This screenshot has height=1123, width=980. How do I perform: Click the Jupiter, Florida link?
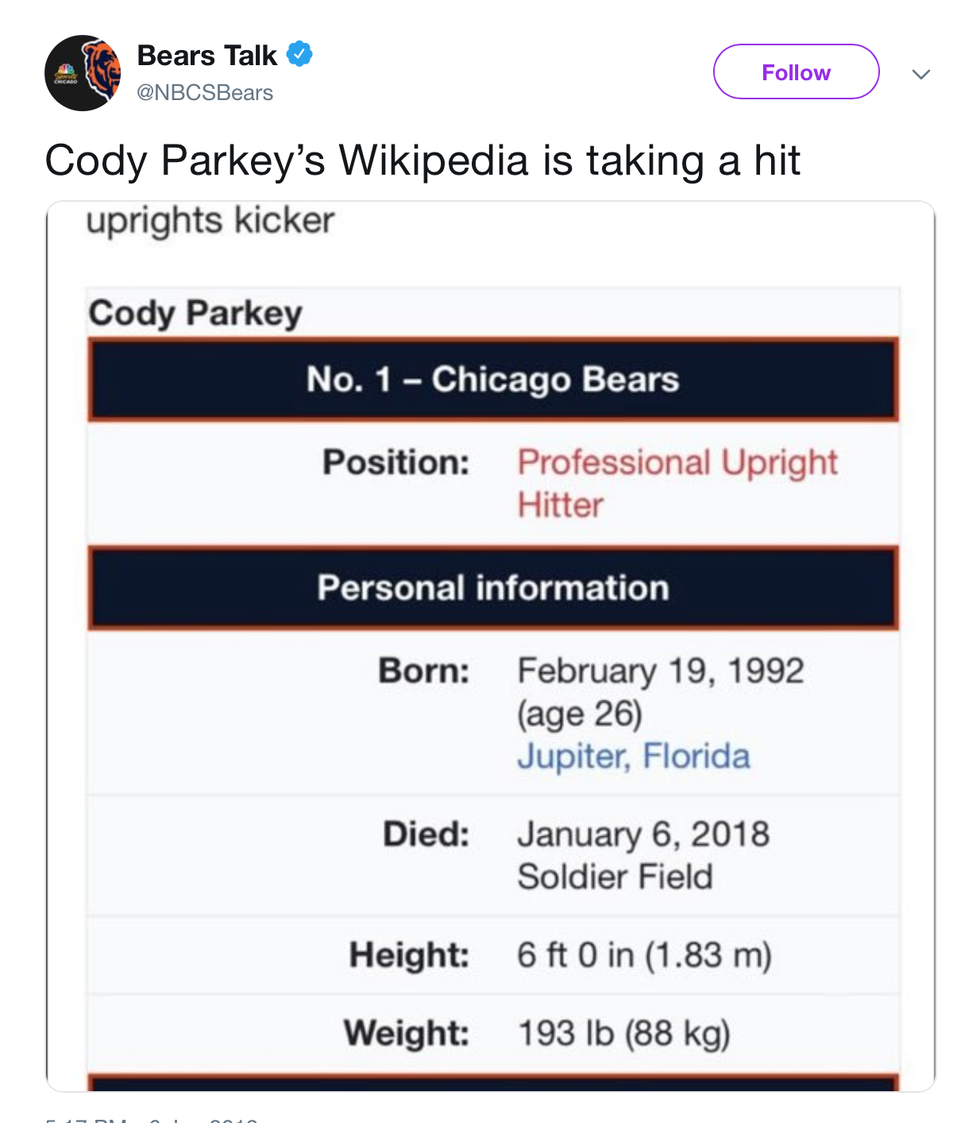tap(633, 755)
